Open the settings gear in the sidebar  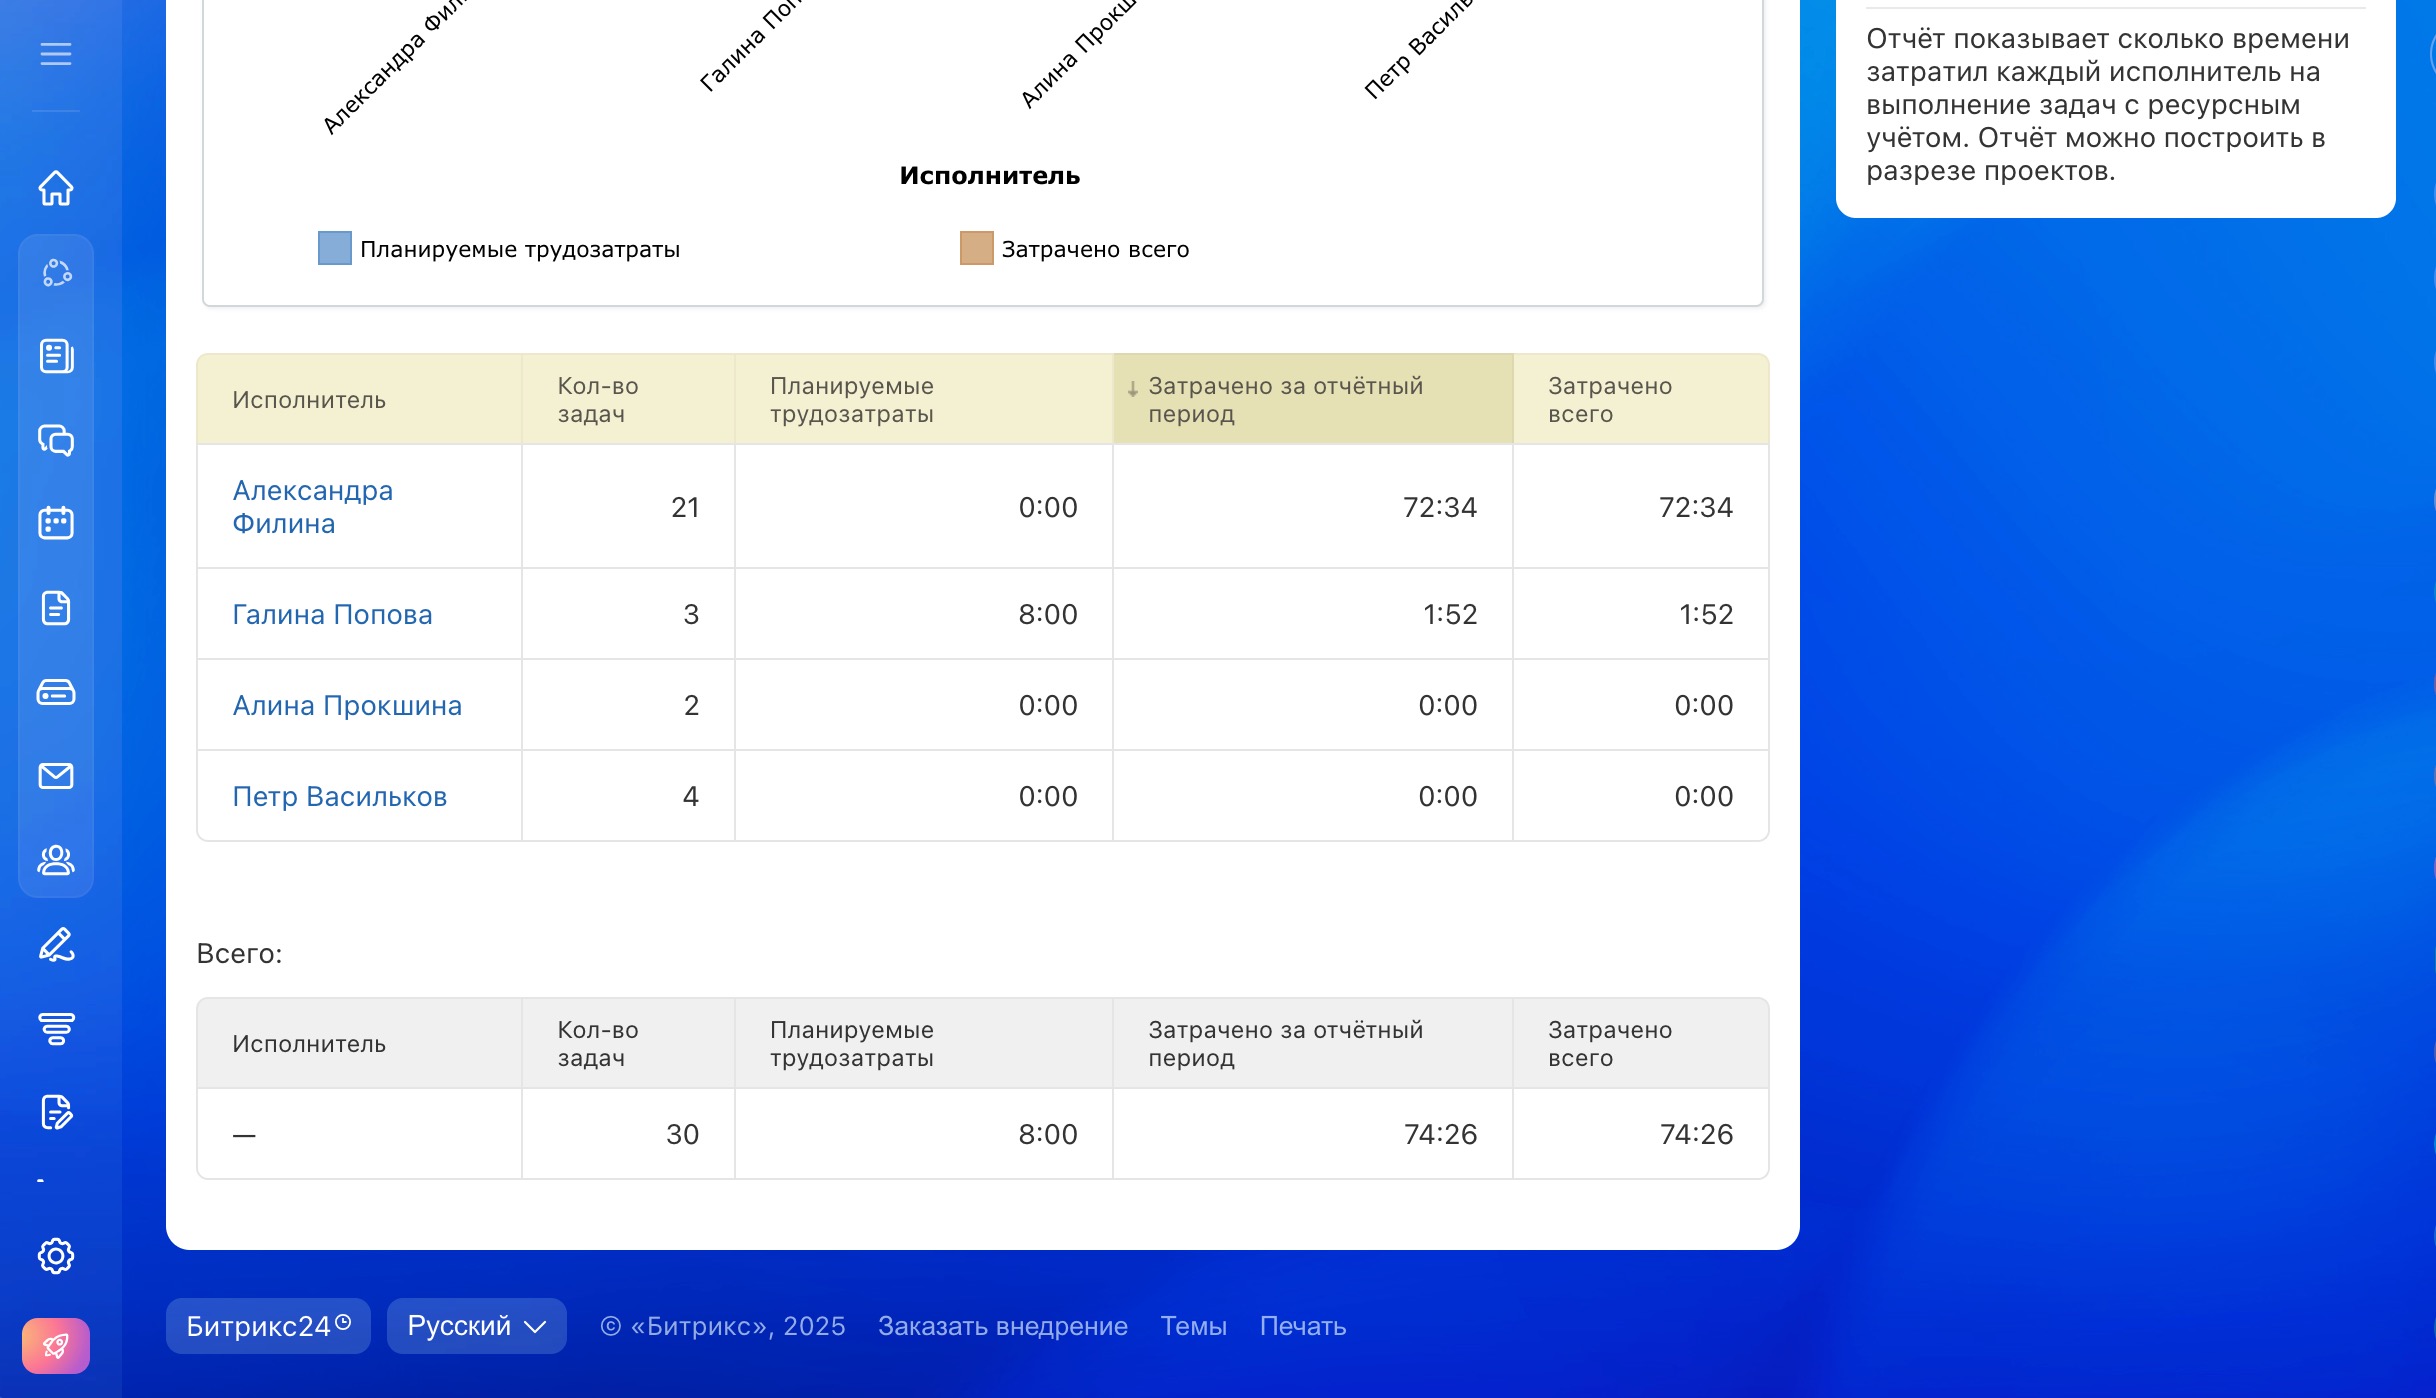coord(56,1256)
